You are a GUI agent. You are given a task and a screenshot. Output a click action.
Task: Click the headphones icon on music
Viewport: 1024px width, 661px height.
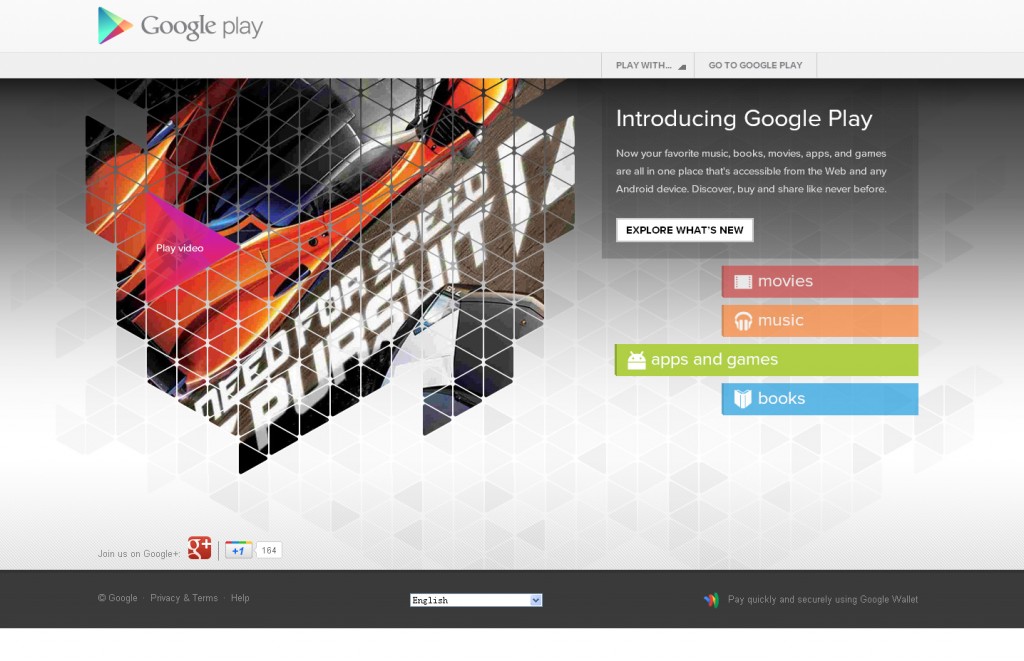(x=743, y=321)
